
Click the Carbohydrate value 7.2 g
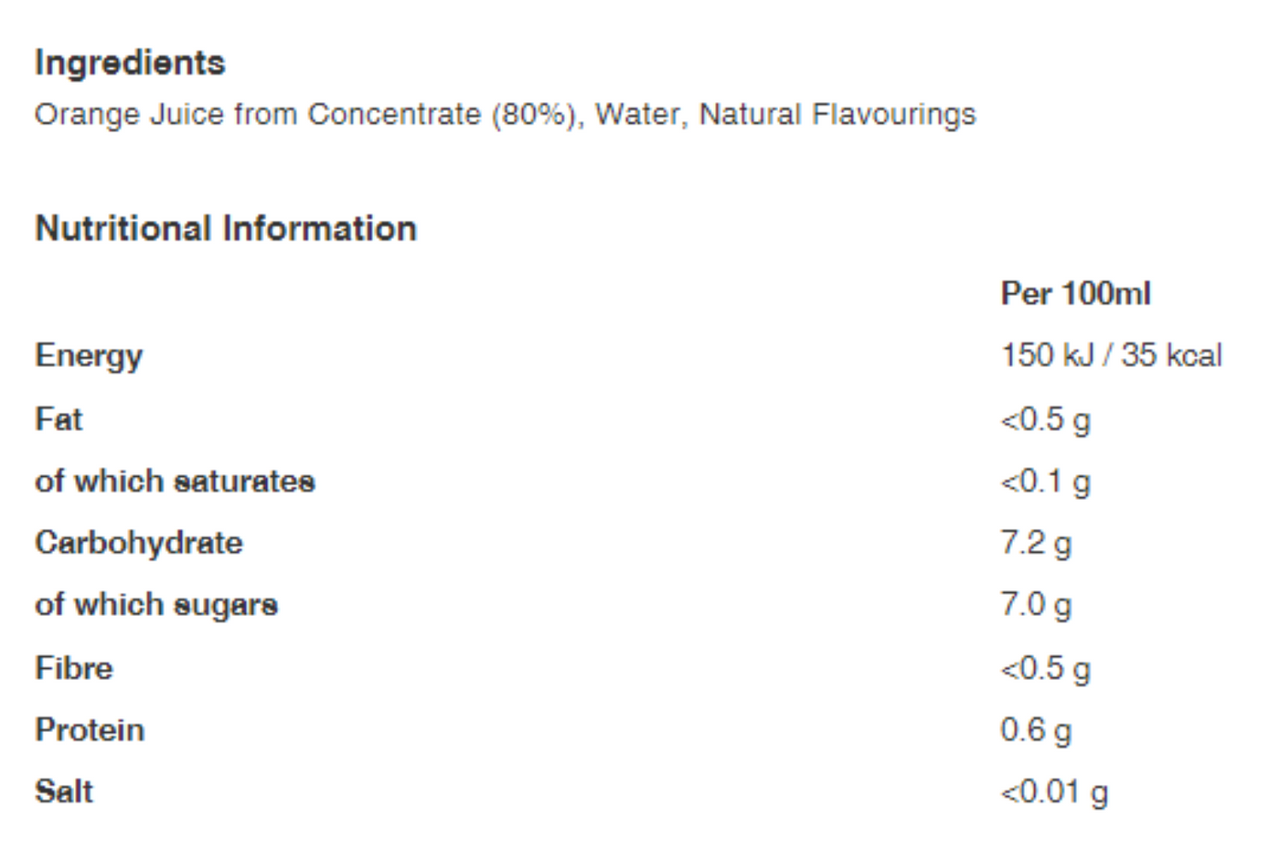click(1036, 544)
